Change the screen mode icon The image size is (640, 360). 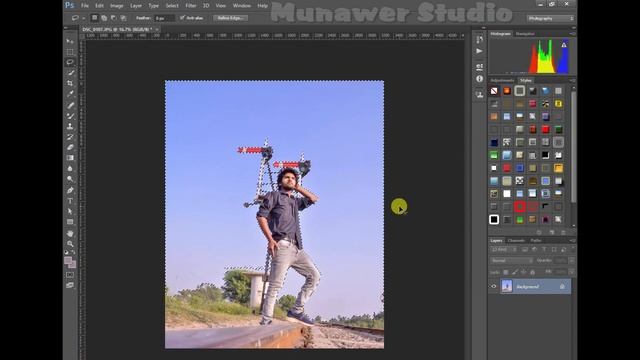[x=70, y=285]
